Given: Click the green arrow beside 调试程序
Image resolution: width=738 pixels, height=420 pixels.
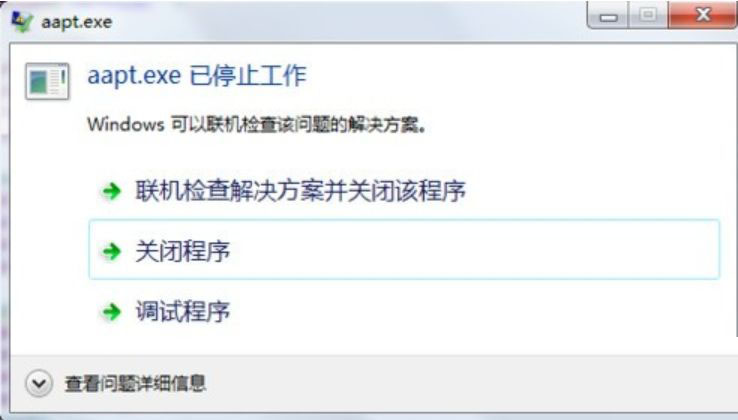Looking at the screenshot, I should 112,312.
